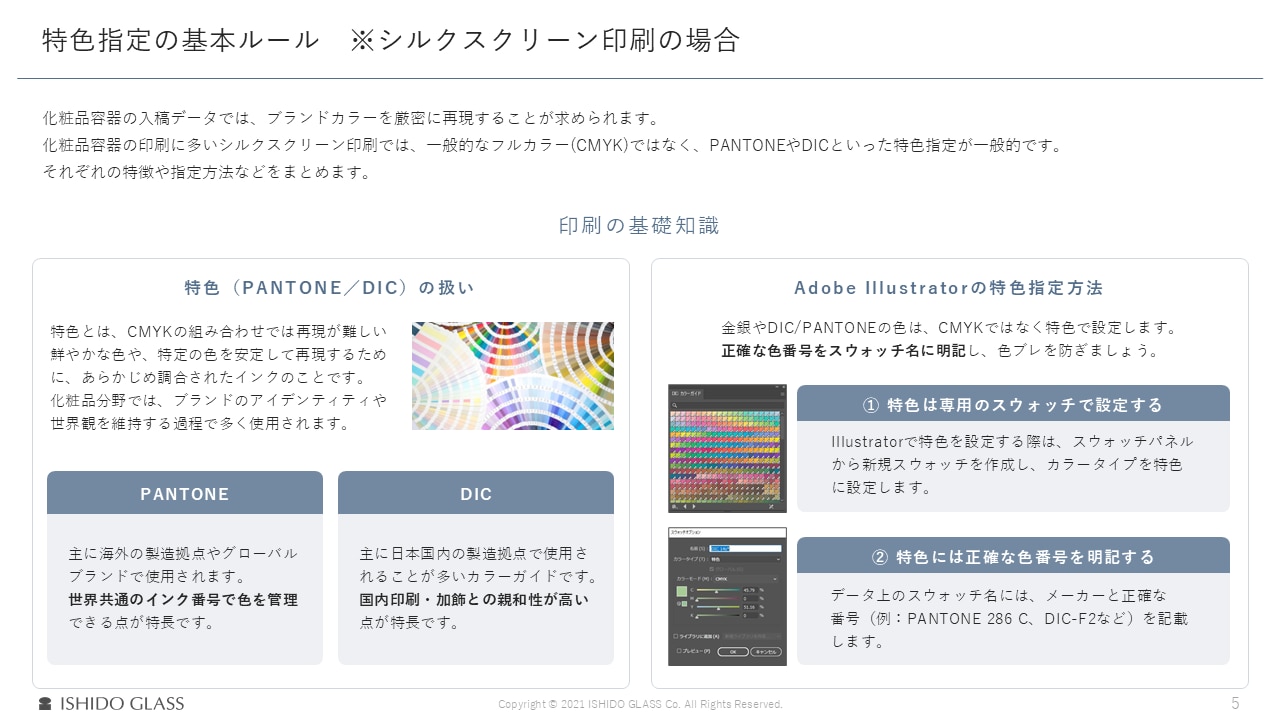The height and width of the screenshot is (720, 1280).
Task: Click the ISHIDO GLASS logo
Action: (111, 703)
